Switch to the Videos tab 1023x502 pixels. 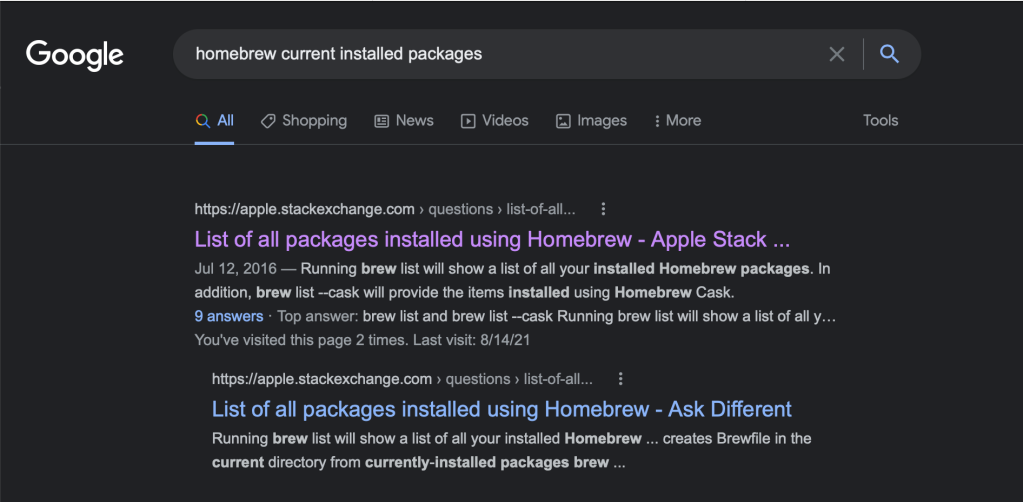tap(504, 121)
